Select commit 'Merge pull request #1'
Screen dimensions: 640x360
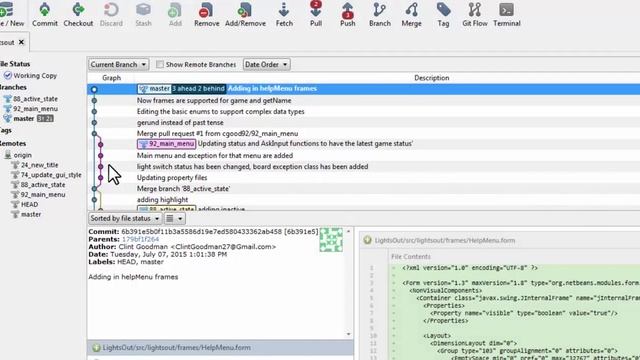point(363,133)
